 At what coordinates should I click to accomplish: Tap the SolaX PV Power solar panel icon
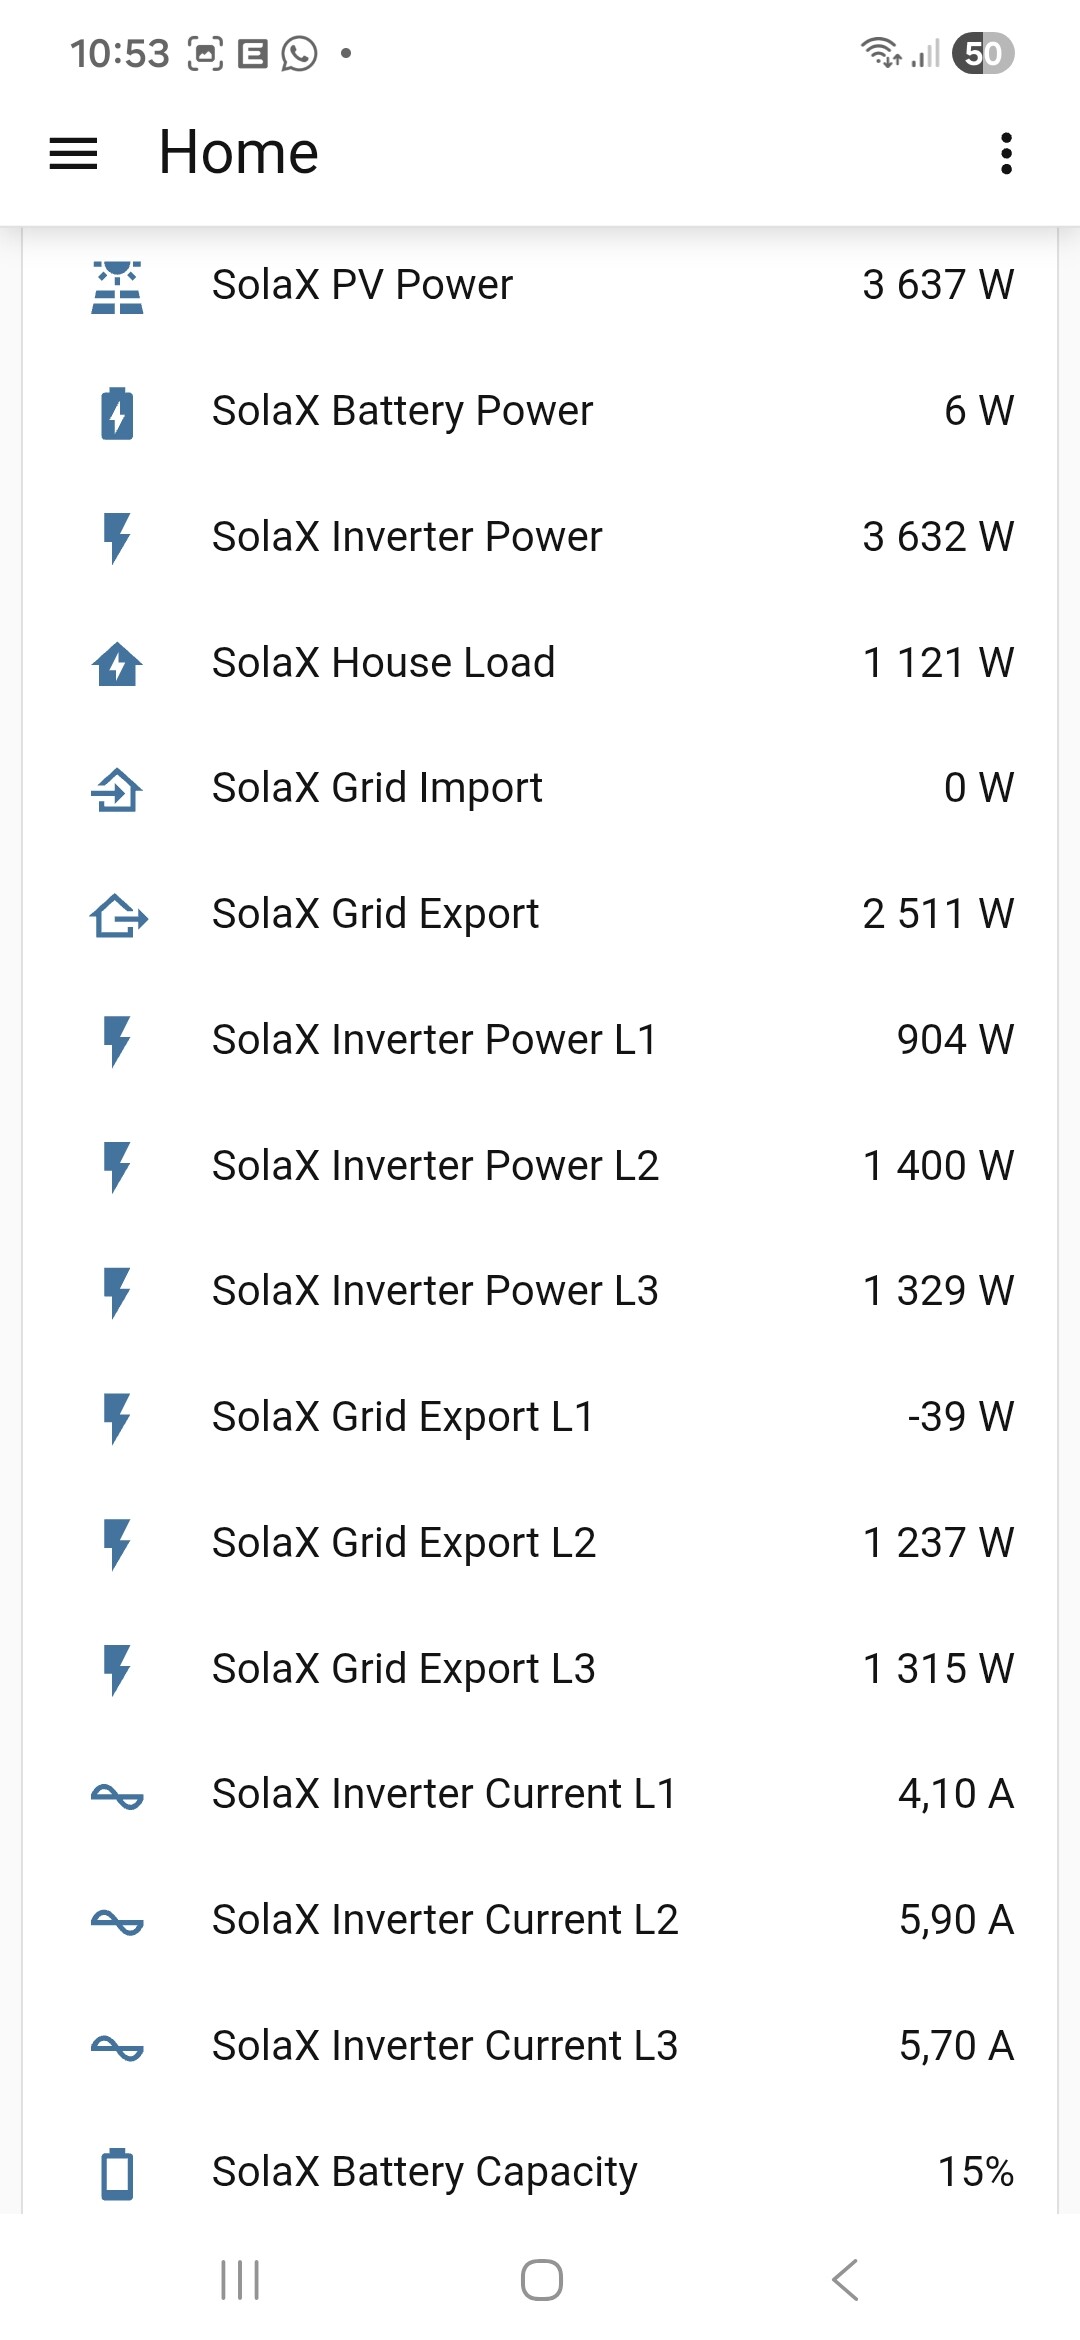tap(117, 287)
